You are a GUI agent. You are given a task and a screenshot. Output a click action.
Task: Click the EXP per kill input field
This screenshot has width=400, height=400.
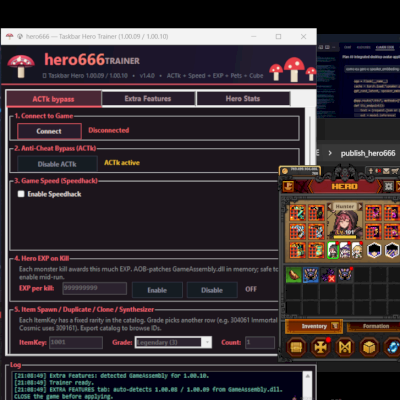94,288
